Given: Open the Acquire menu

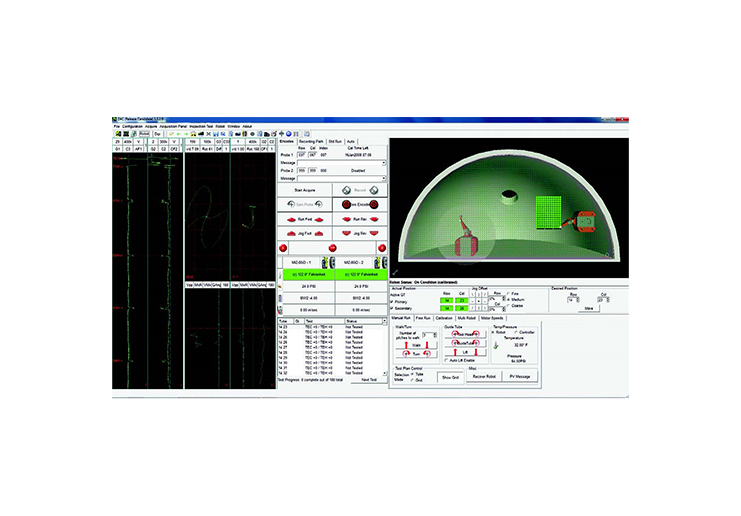Looking at the screenshot, I should 151,126.
